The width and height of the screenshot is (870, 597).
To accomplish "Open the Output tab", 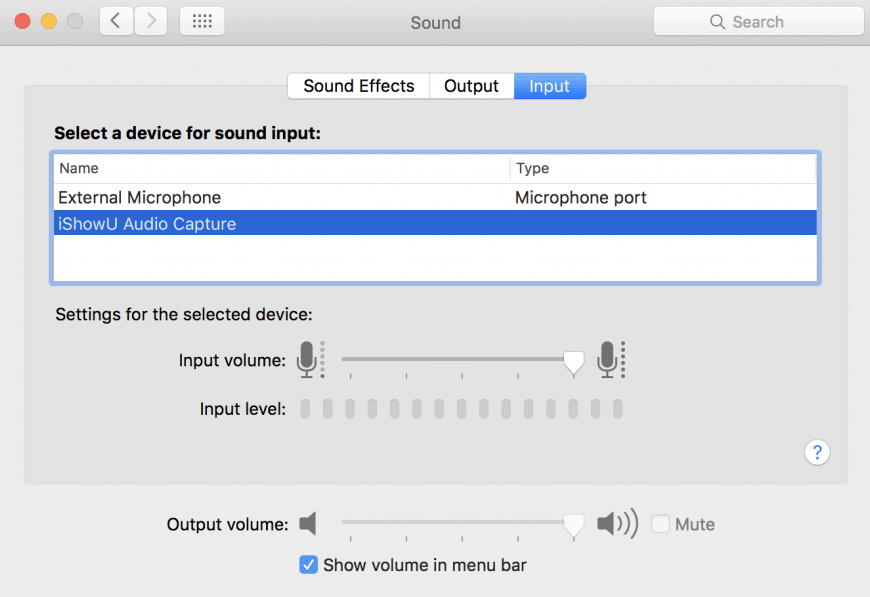I will (471, 86).
